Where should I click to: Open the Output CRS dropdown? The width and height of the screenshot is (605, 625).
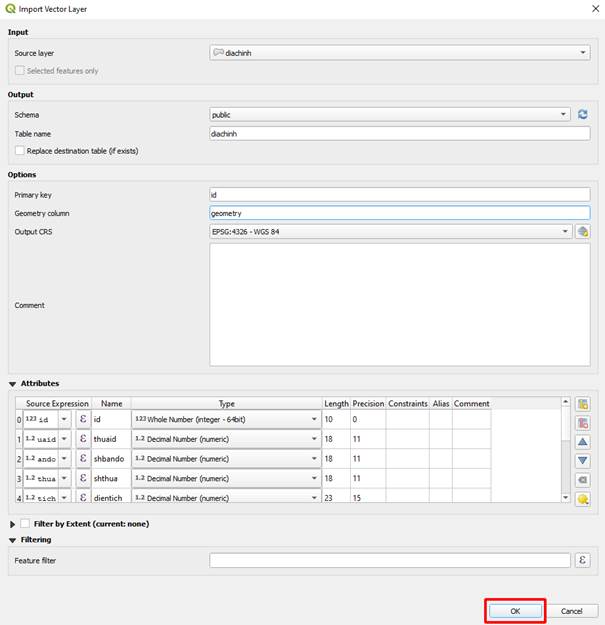pyautogui.click(x=390, y=232)
